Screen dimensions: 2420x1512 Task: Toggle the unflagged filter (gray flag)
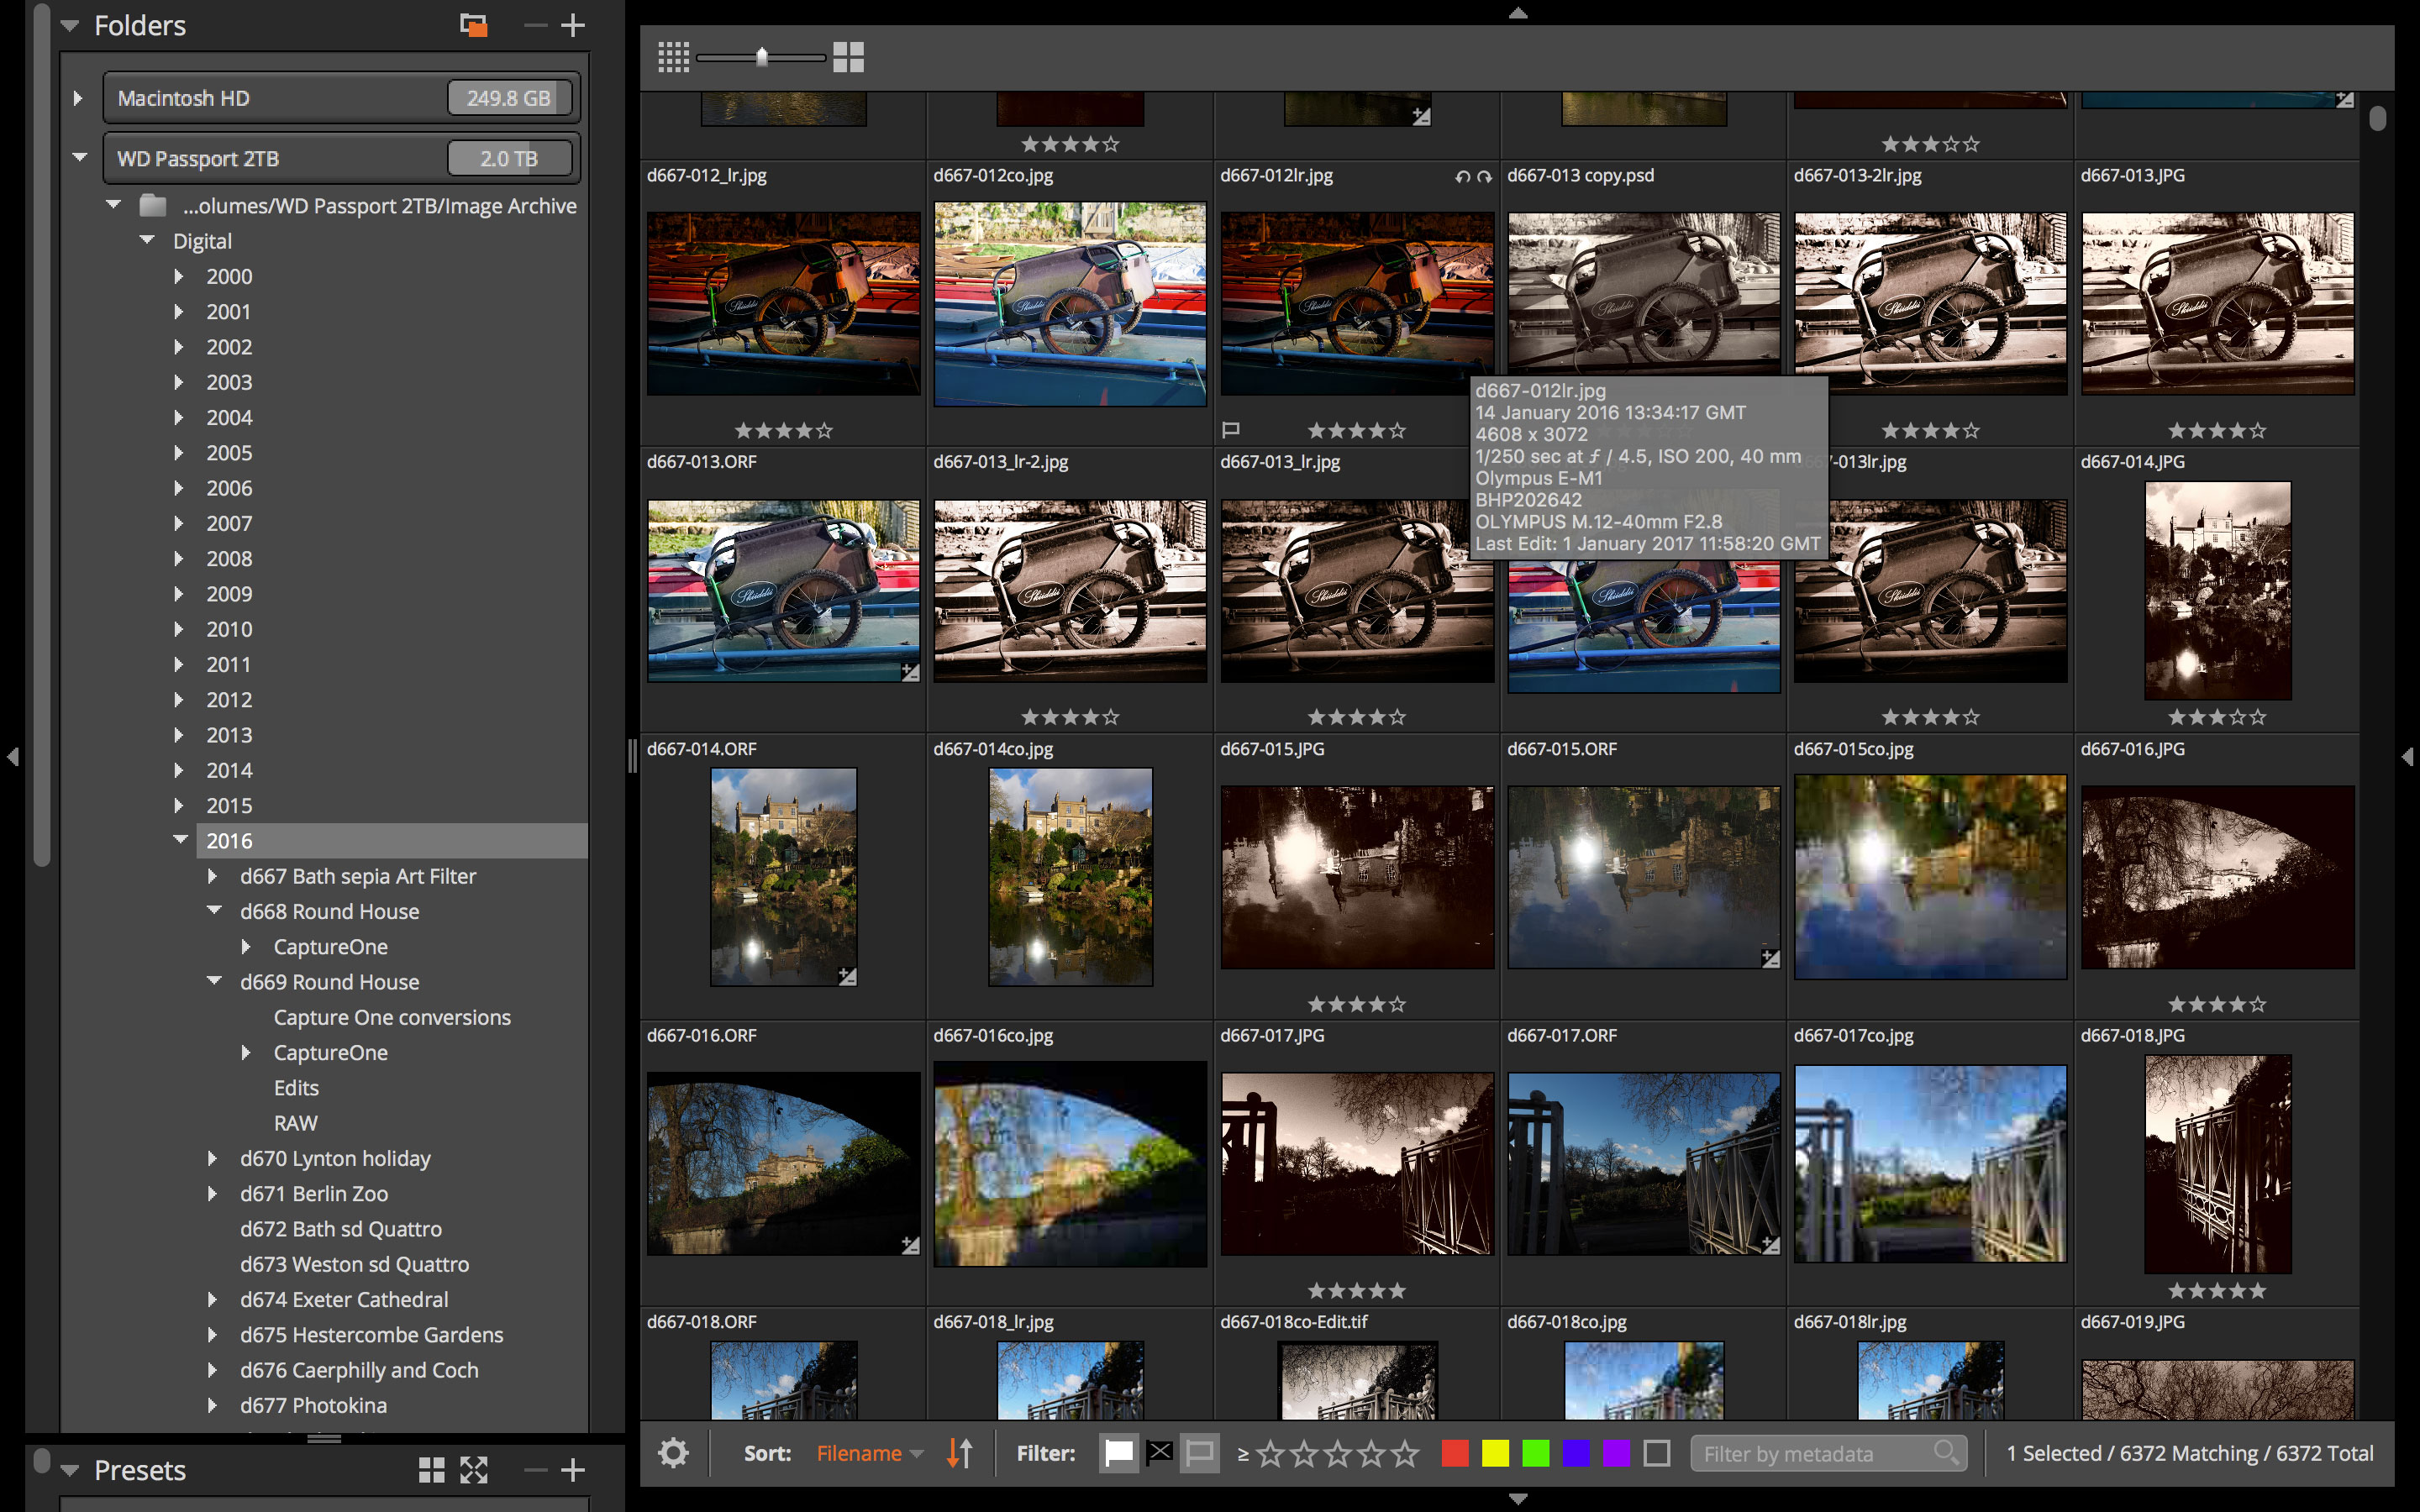click(x=1199, y=1453)
